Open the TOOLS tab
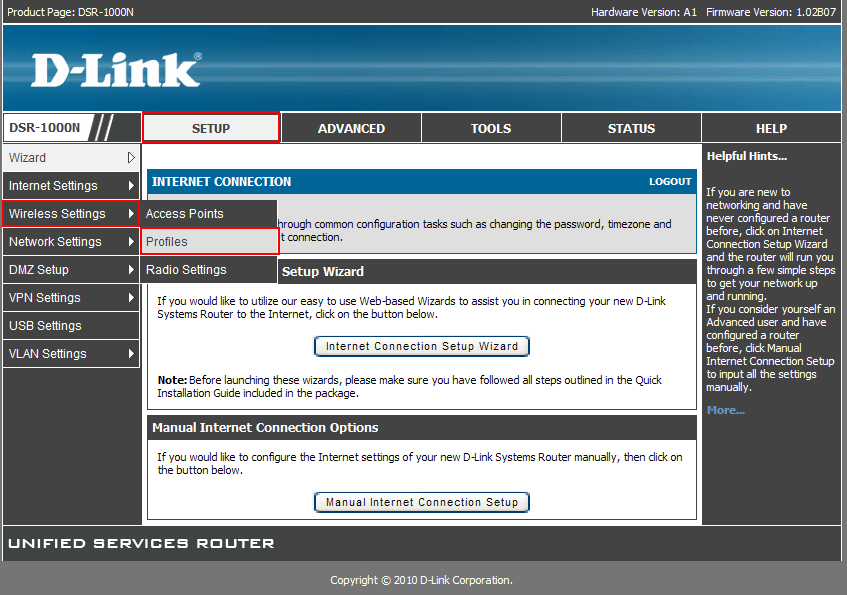This screenshot has height=595, width=847. pos(491,128)
